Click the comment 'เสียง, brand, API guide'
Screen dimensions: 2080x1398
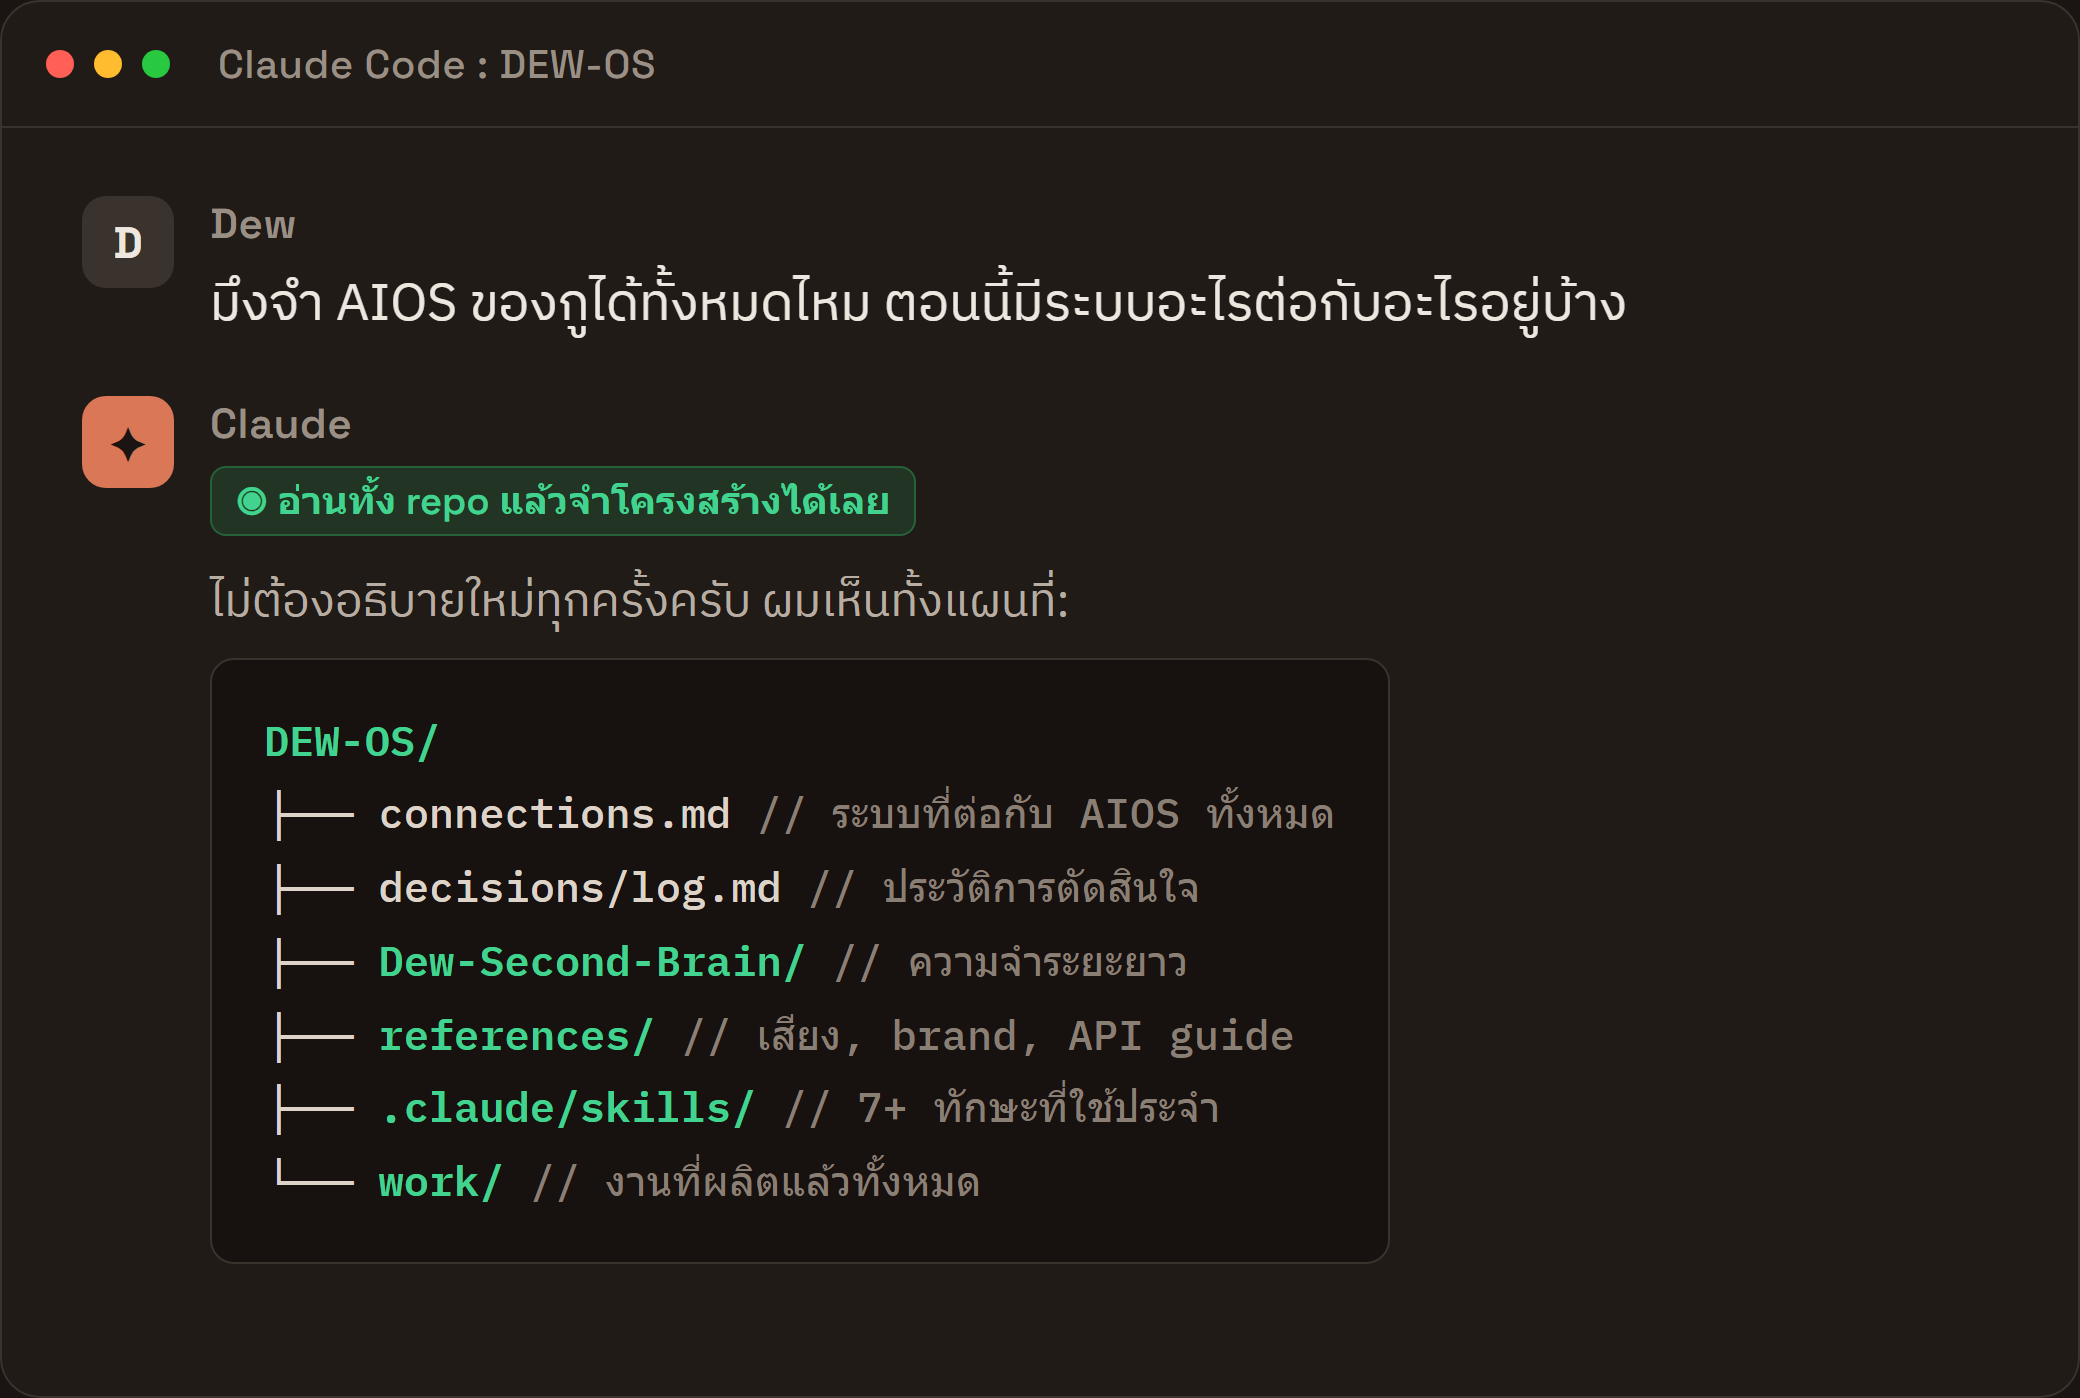pyautogui.click(x=1025, y=1036)
